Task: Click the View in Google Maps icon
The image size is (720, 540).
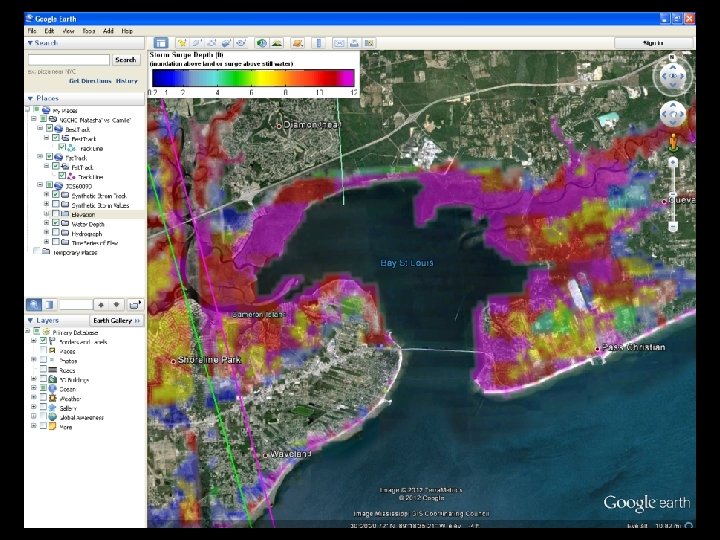Action: click(x=369, y=43)
